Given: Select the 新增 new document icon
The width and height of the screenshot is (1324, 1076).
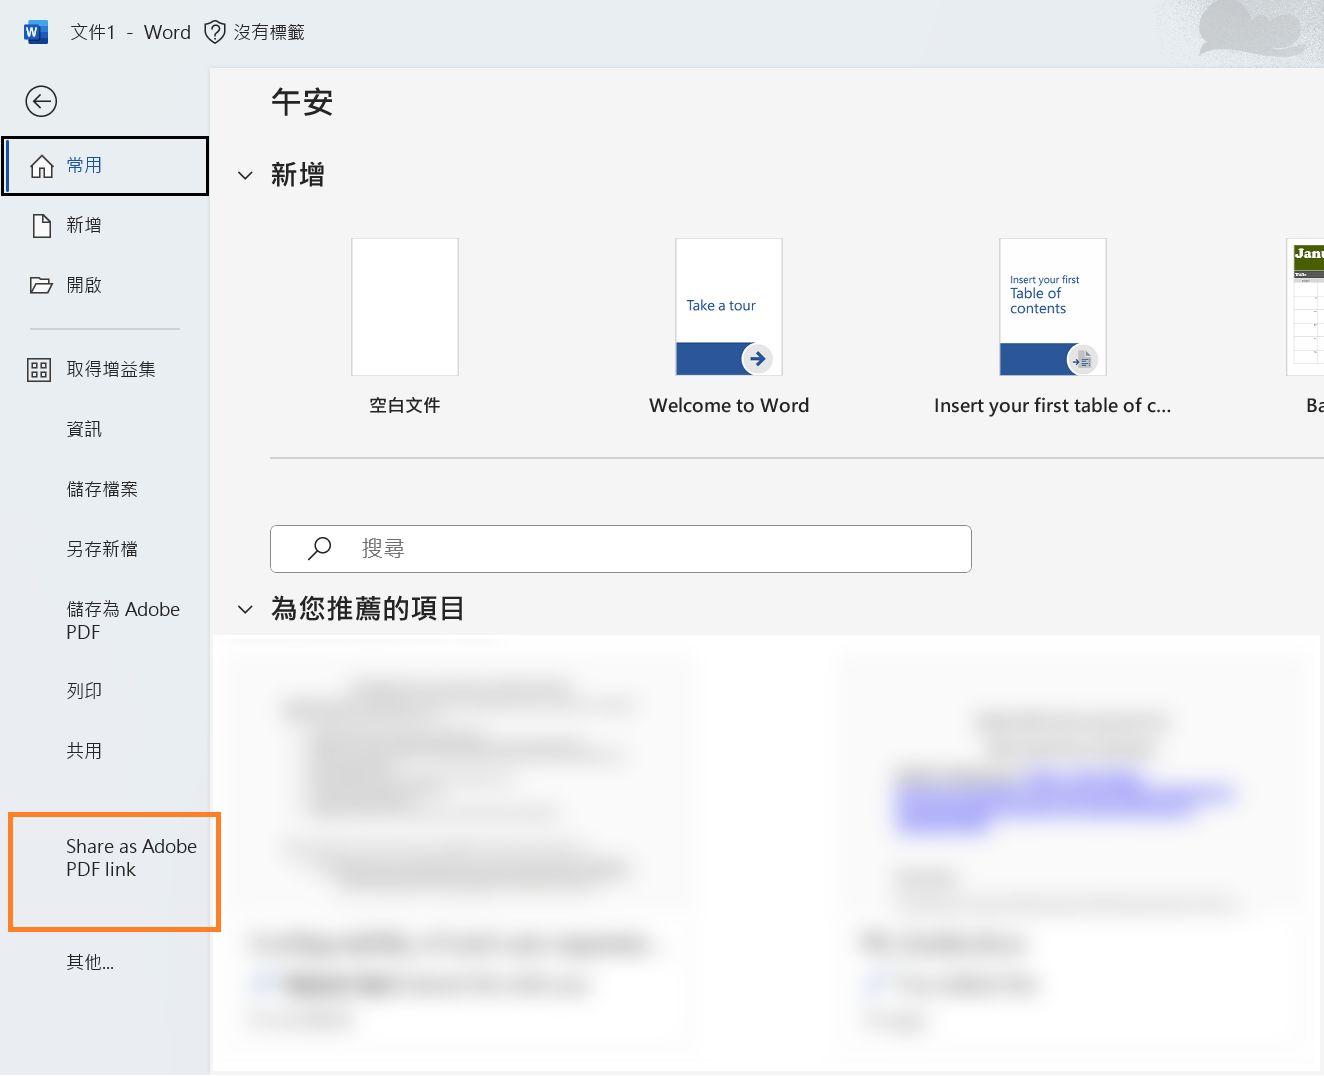Looking at the screenshot, I should click(41, 225).
